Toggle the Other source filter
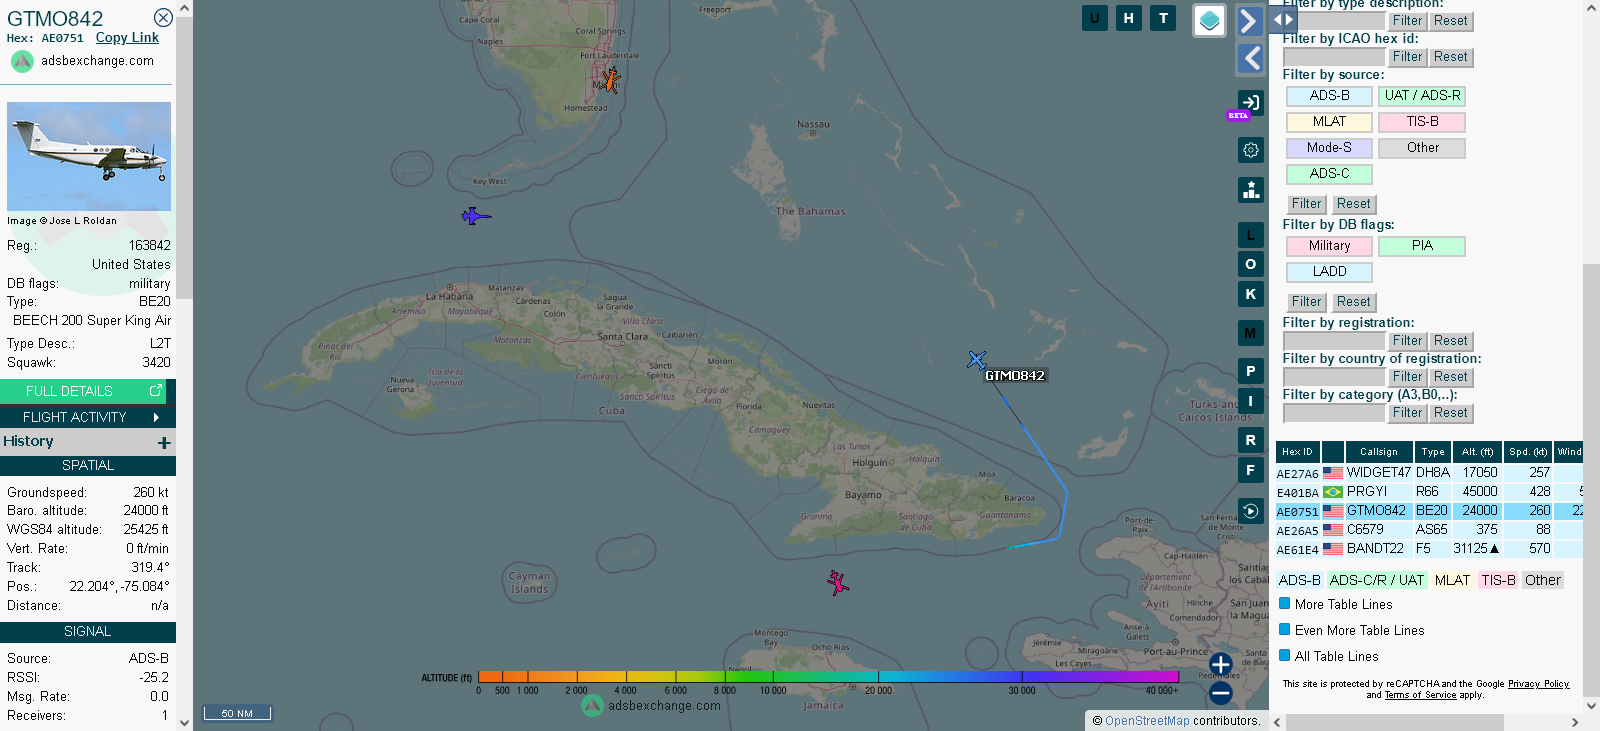 pyautogui.click(x=1422, y=148)
